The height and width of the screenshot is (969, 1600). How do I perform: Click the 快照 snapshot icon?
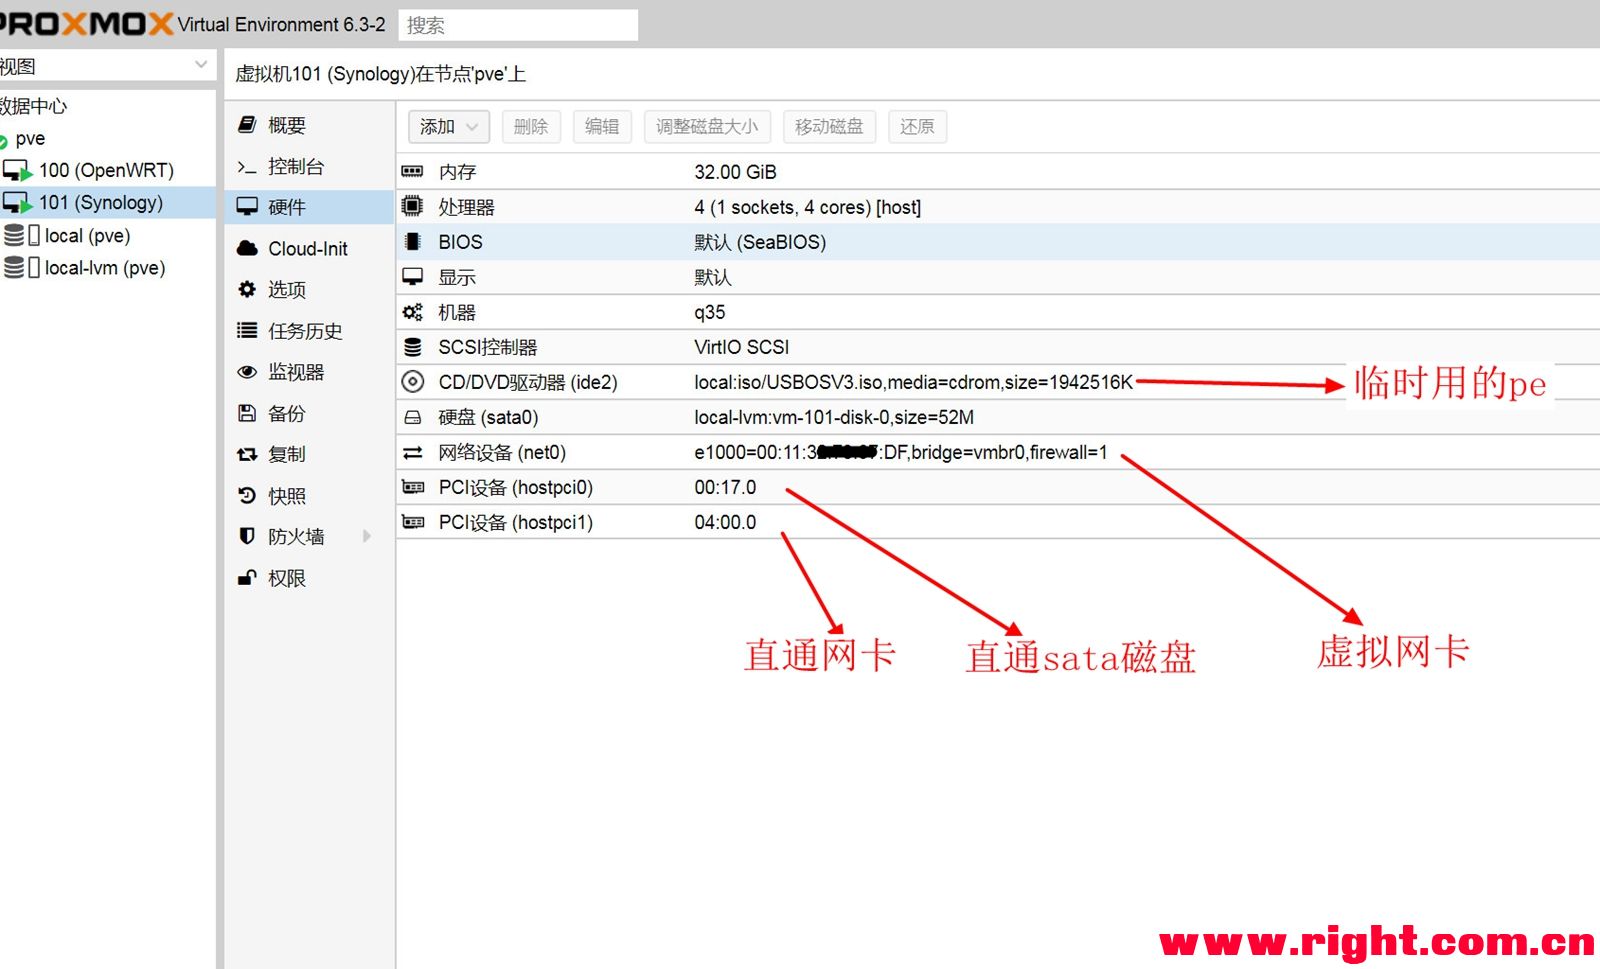[246, 495]
